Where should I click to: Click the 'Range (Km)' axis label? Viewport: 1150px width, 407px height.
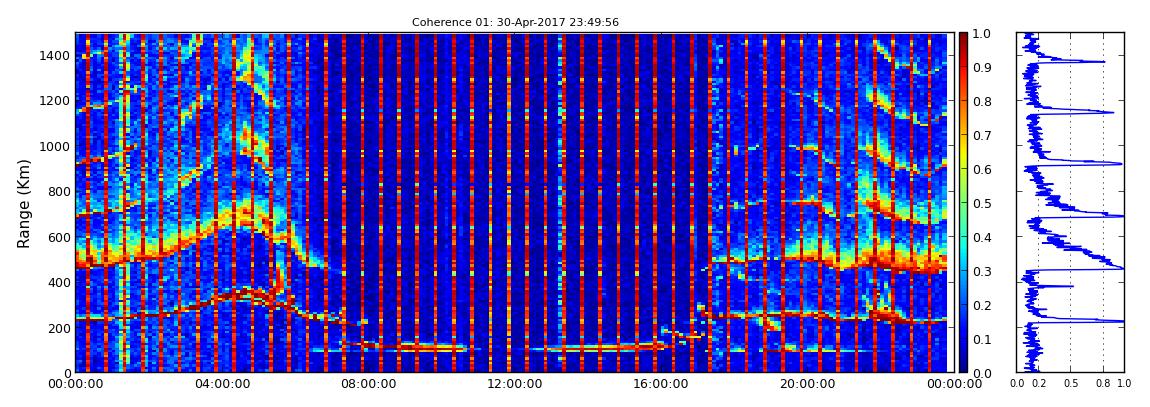[25, 203]
